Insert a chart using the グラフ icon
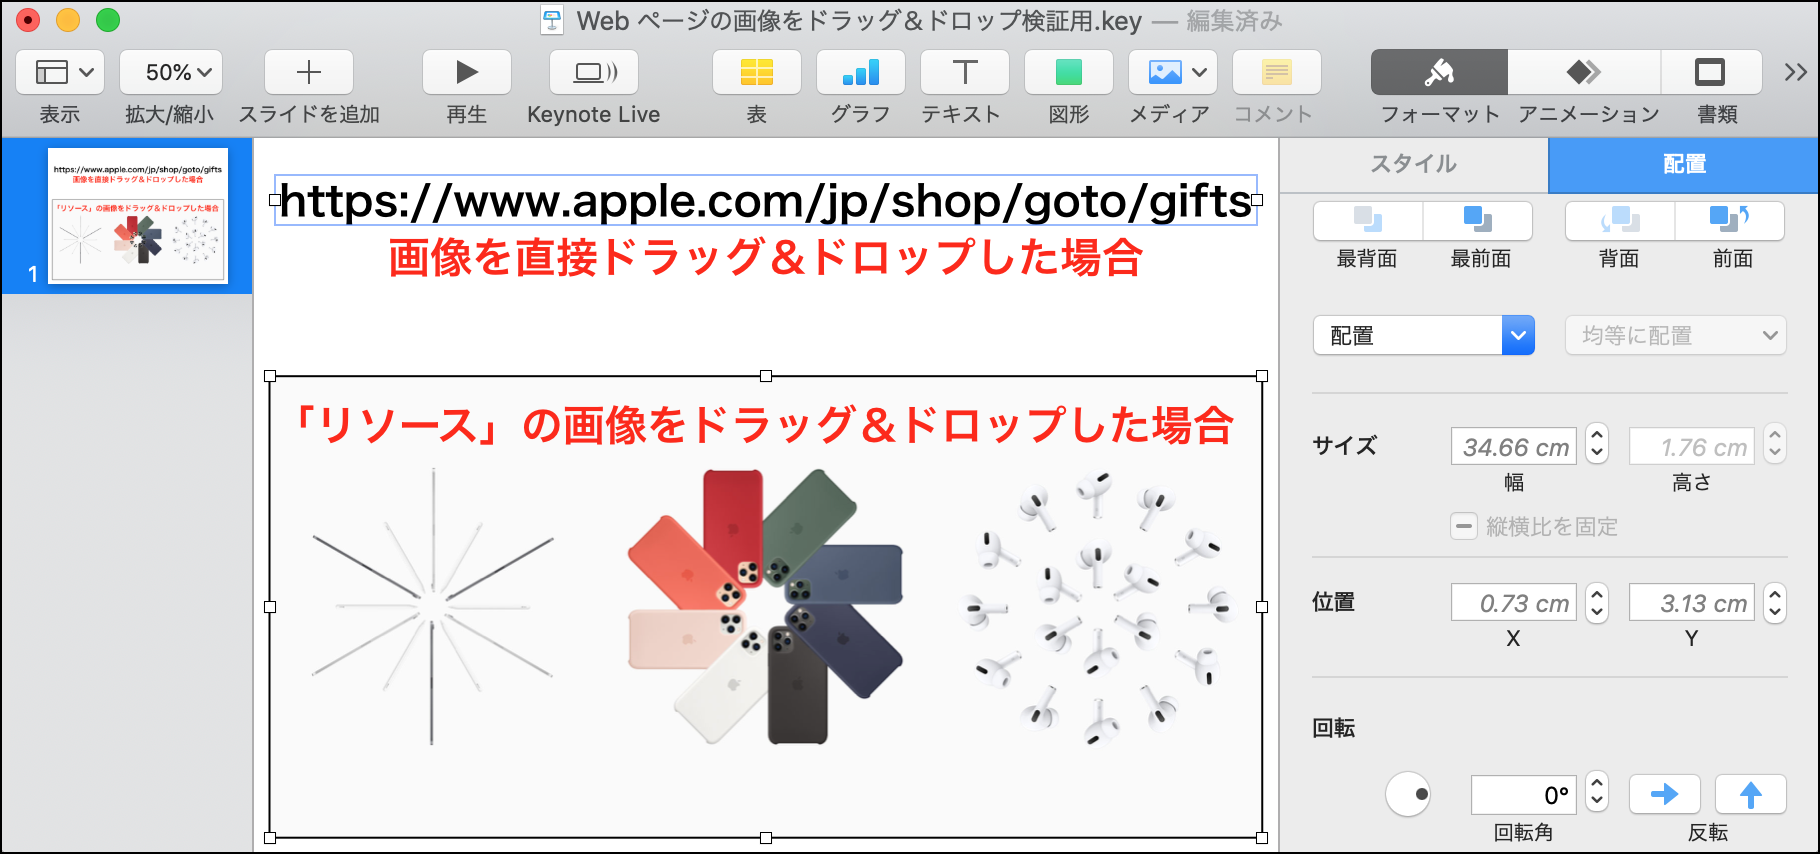The width and height of the screenshot is (1820, 854). tap(861, 72)
